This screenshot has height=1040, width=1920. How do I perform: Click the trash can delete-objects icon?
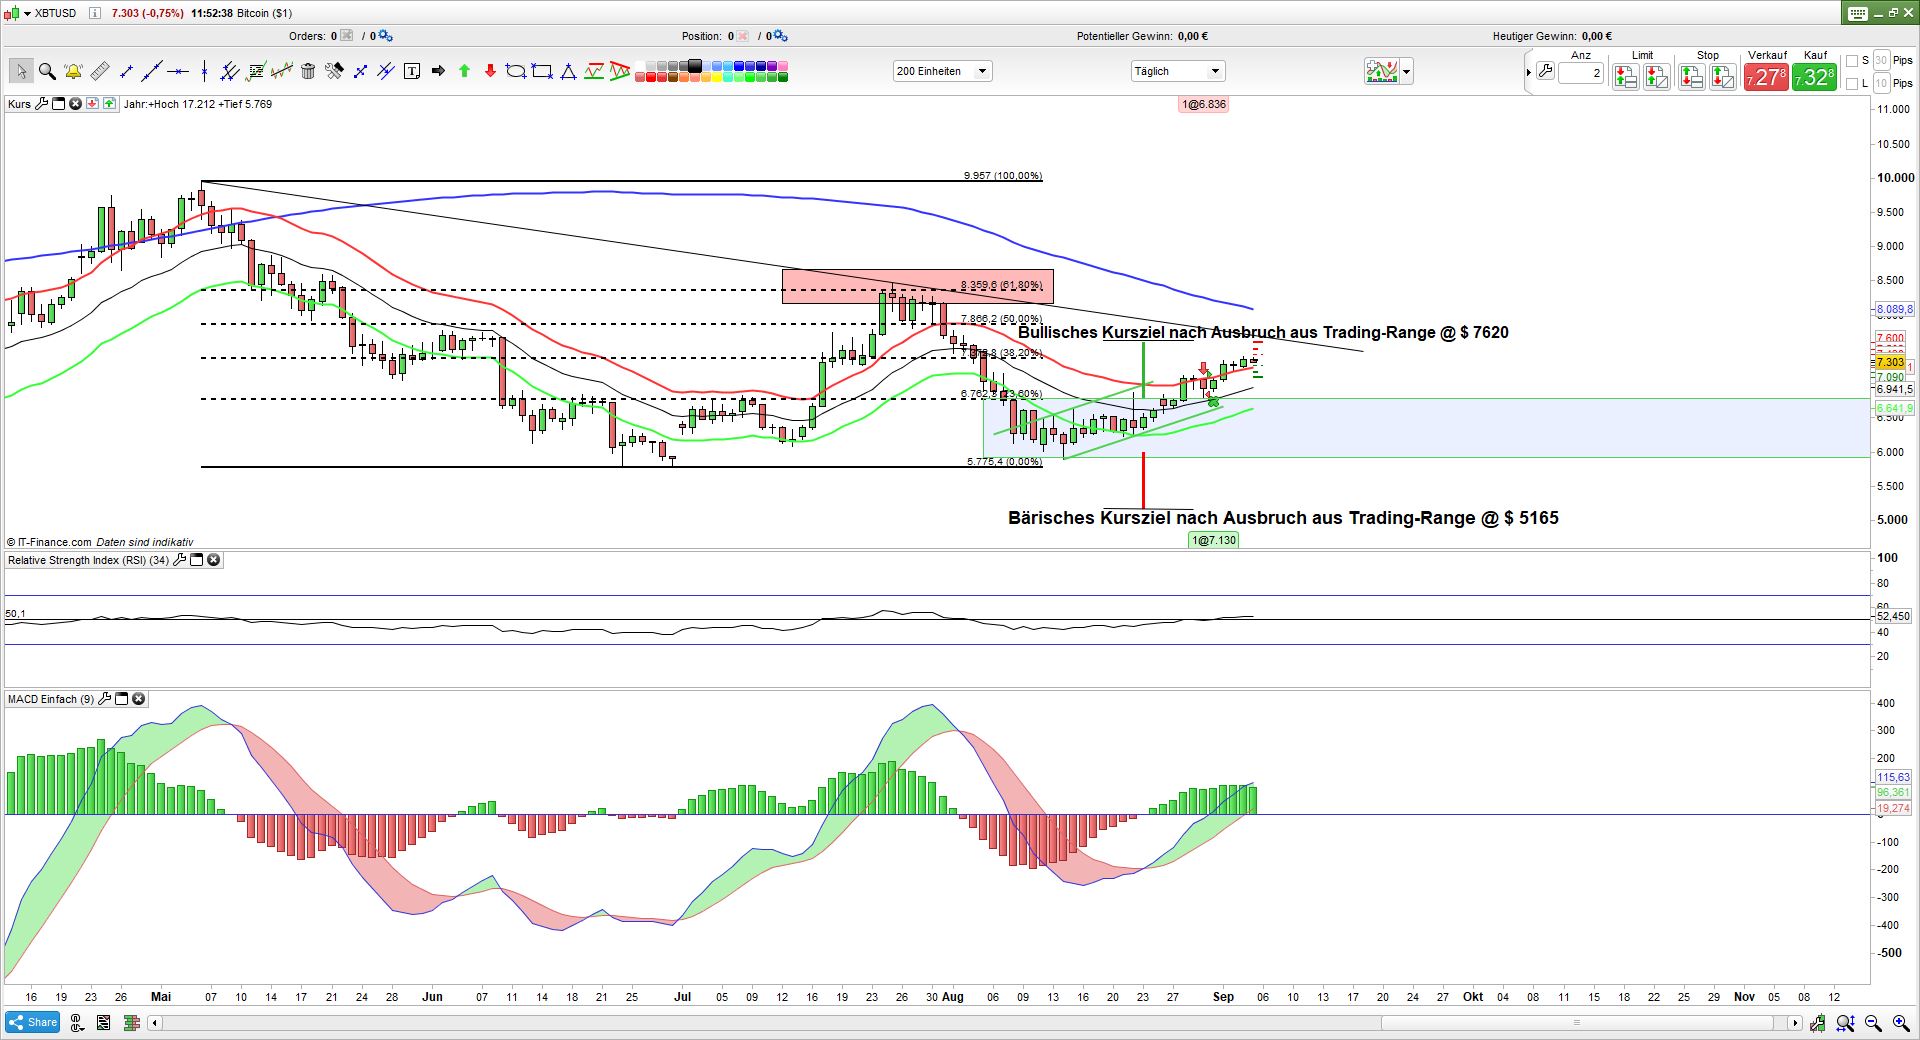click(x=308, y=71)
